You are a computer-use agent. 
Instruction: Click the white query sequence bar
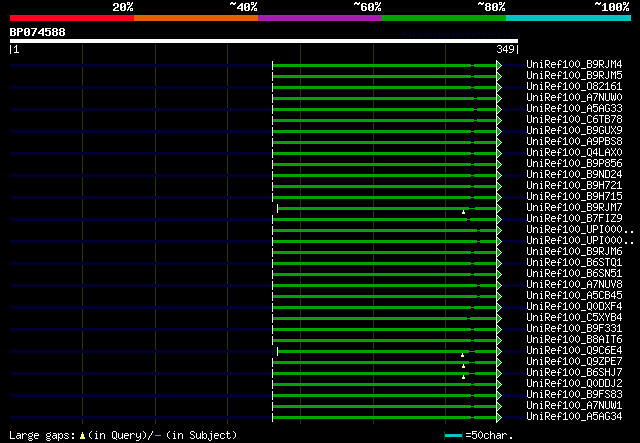pos(264,41)
